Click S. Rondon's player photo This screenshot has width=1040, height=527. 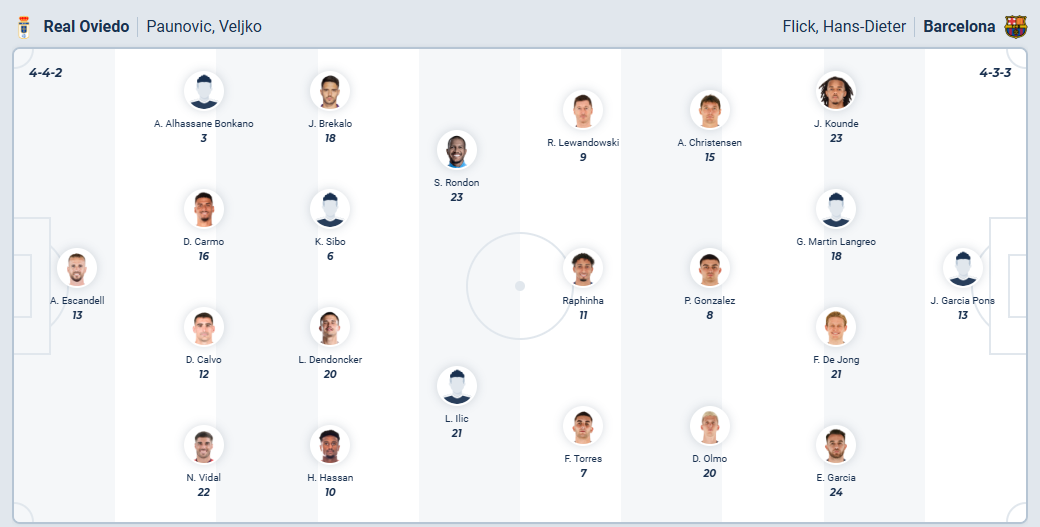pyautogui.click(x=457, y=150)
